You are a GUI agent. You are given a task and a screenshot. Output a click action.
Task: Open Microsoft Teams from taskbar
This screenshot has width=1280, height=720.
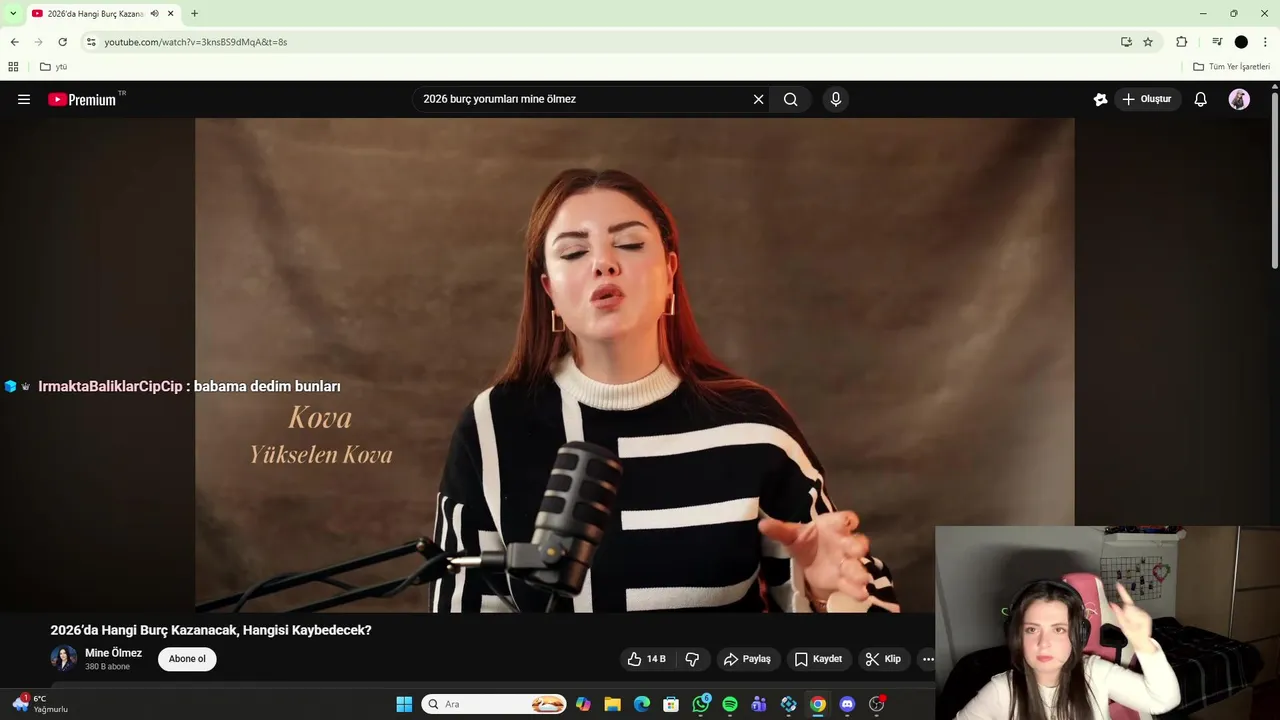[759, 704]
